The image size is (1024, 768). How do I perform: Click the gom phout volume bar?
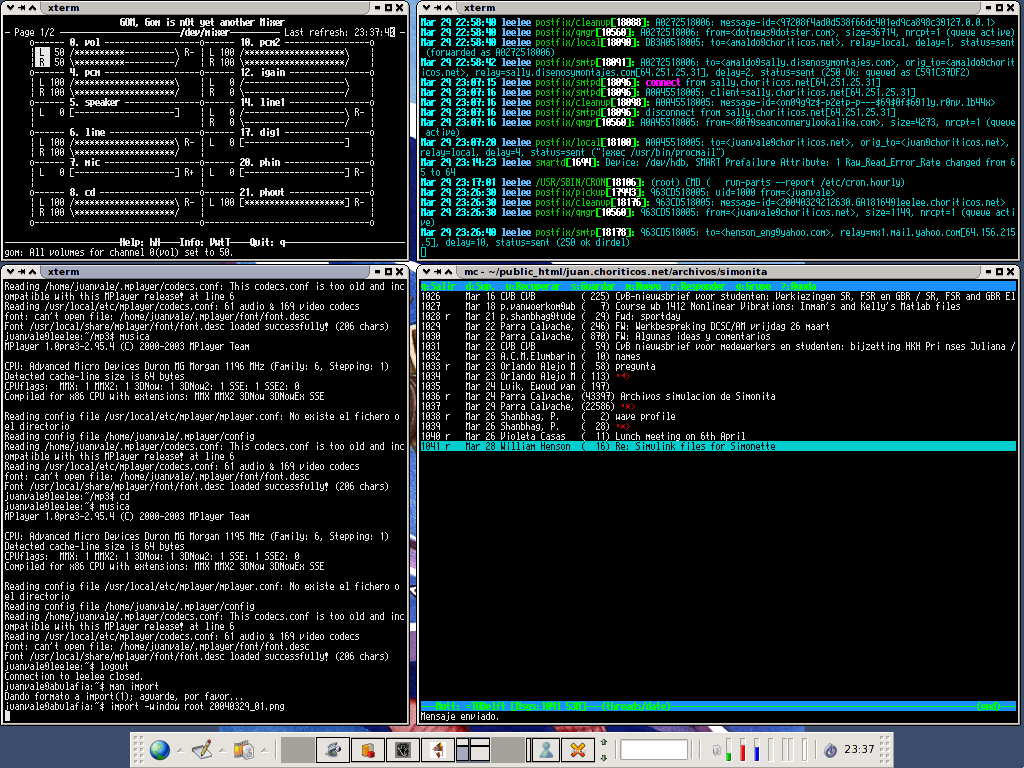click(295, 202)
